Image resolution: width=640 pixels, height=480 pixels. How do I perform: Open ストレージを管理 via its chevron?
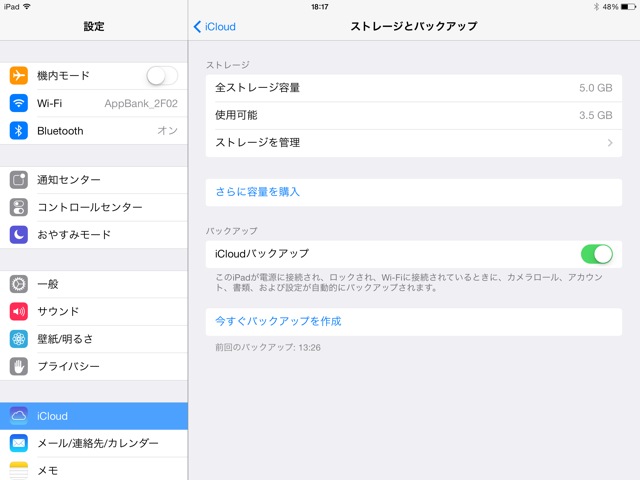point(610,142)
